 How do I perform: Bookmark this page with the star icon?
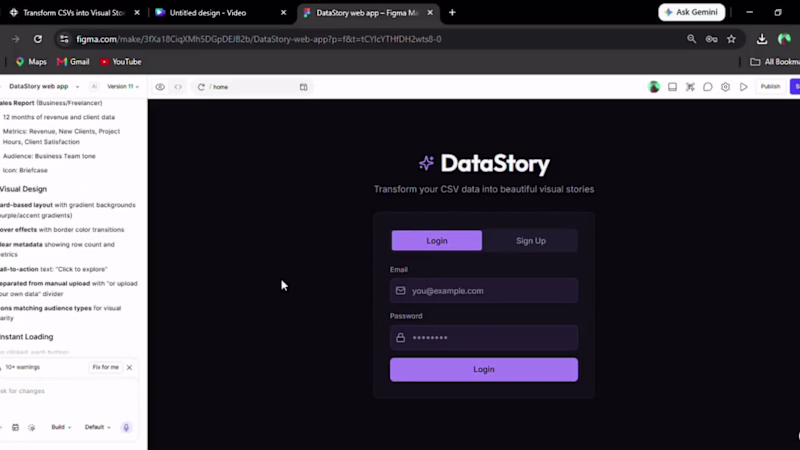point(732,39)
